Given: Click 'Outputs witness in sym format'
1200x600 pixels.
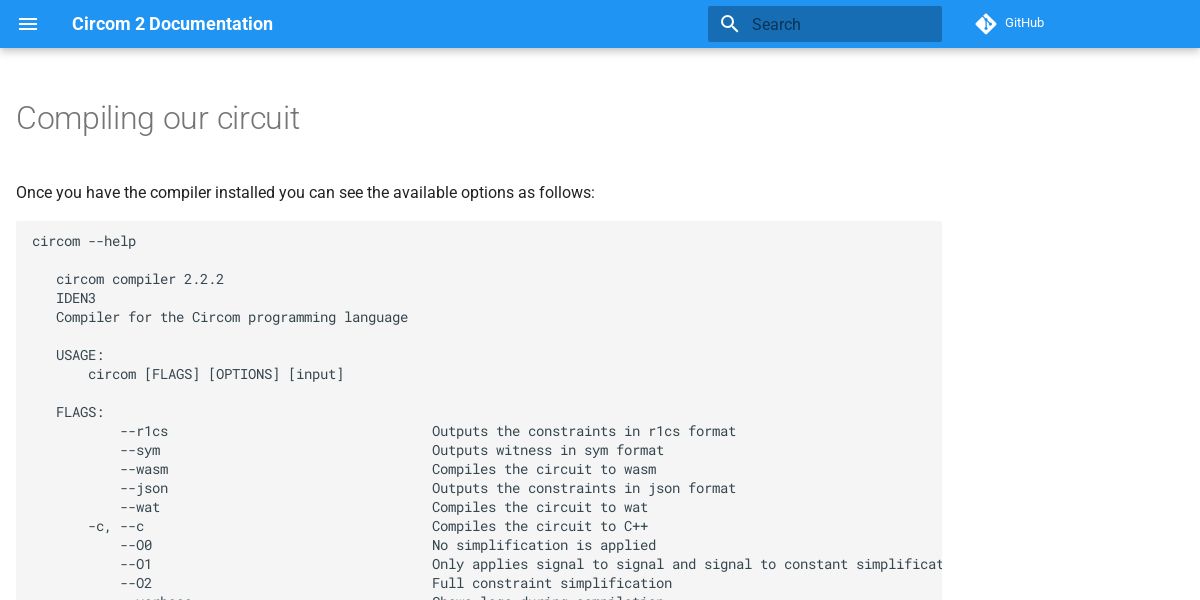Looking at the screenshot, I should 548,450.
